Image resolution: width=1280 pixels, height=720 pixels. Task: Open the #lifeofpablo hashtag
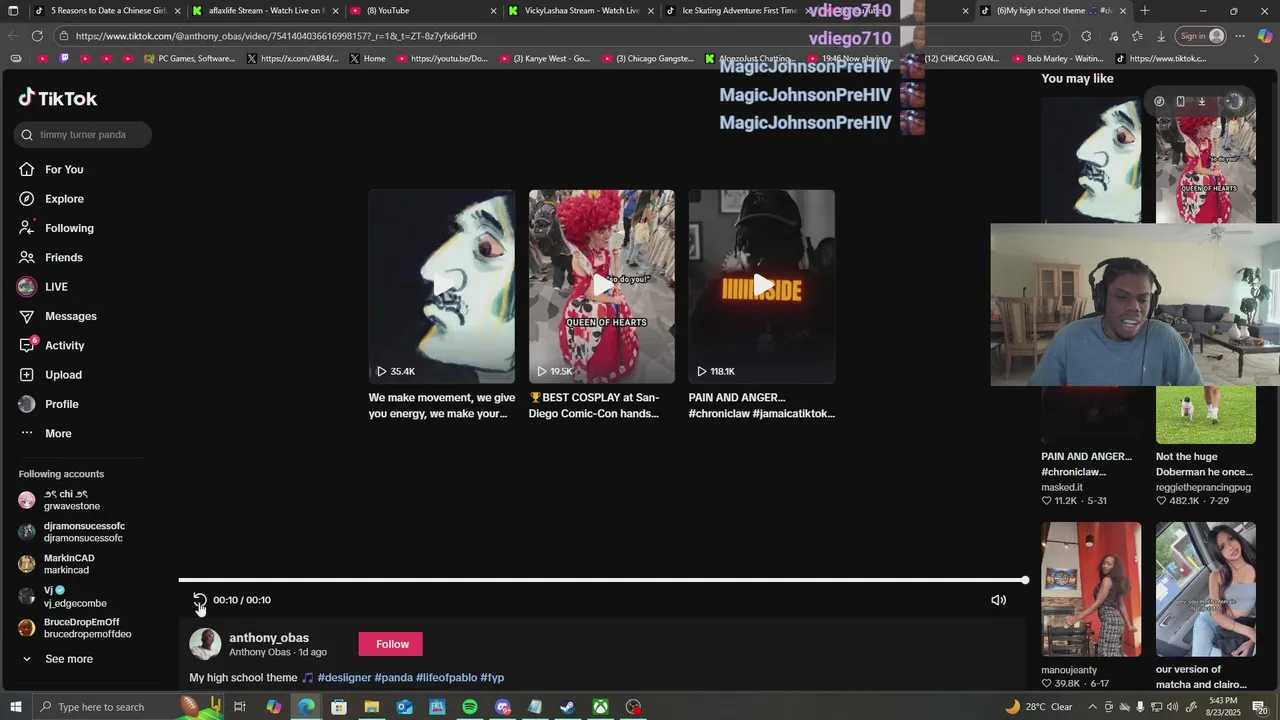pyautogui.click(x=446, y=678)
